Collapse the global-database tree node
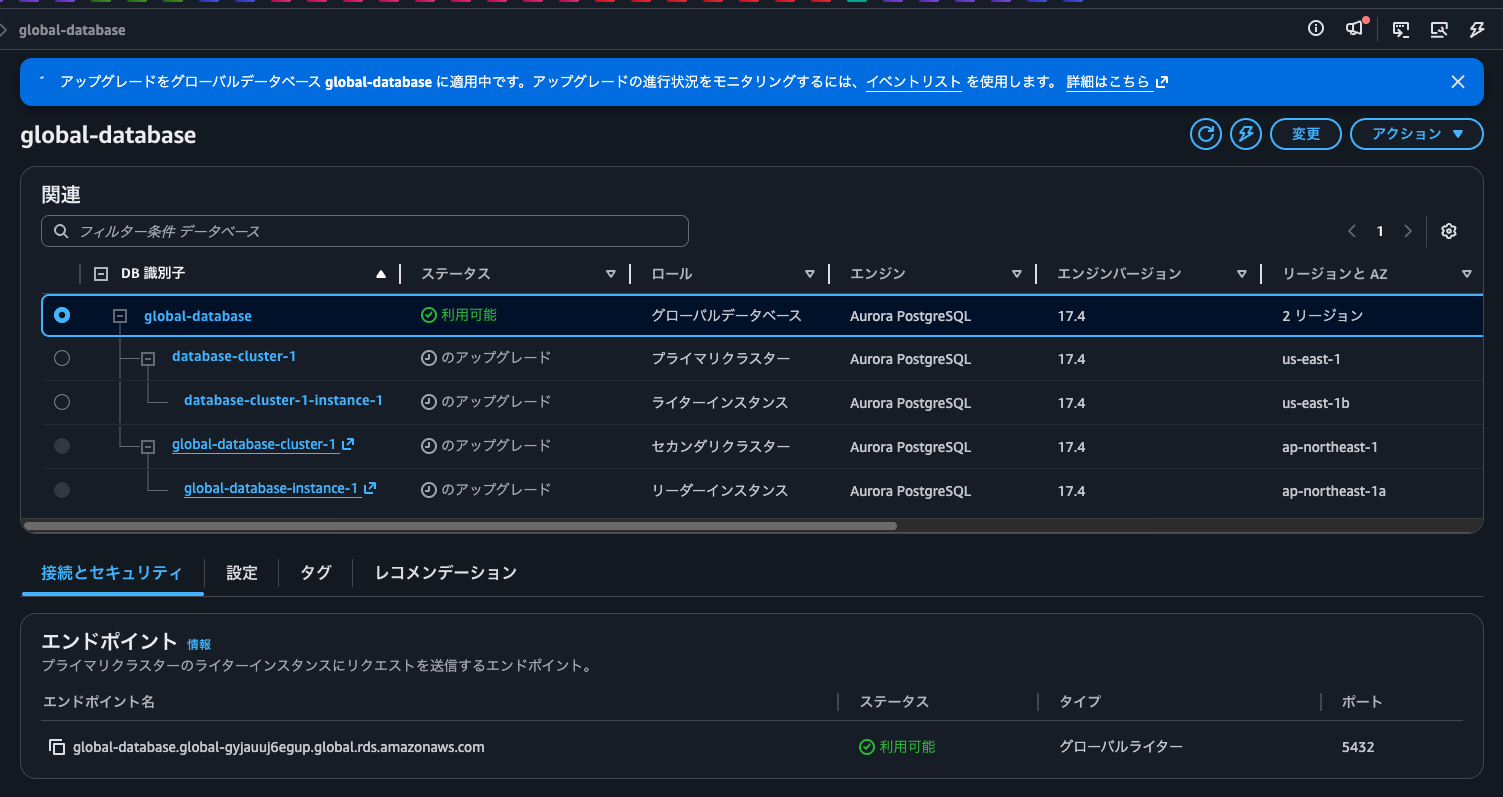This screenshot has width=1503, height=797. coord(120,315)
